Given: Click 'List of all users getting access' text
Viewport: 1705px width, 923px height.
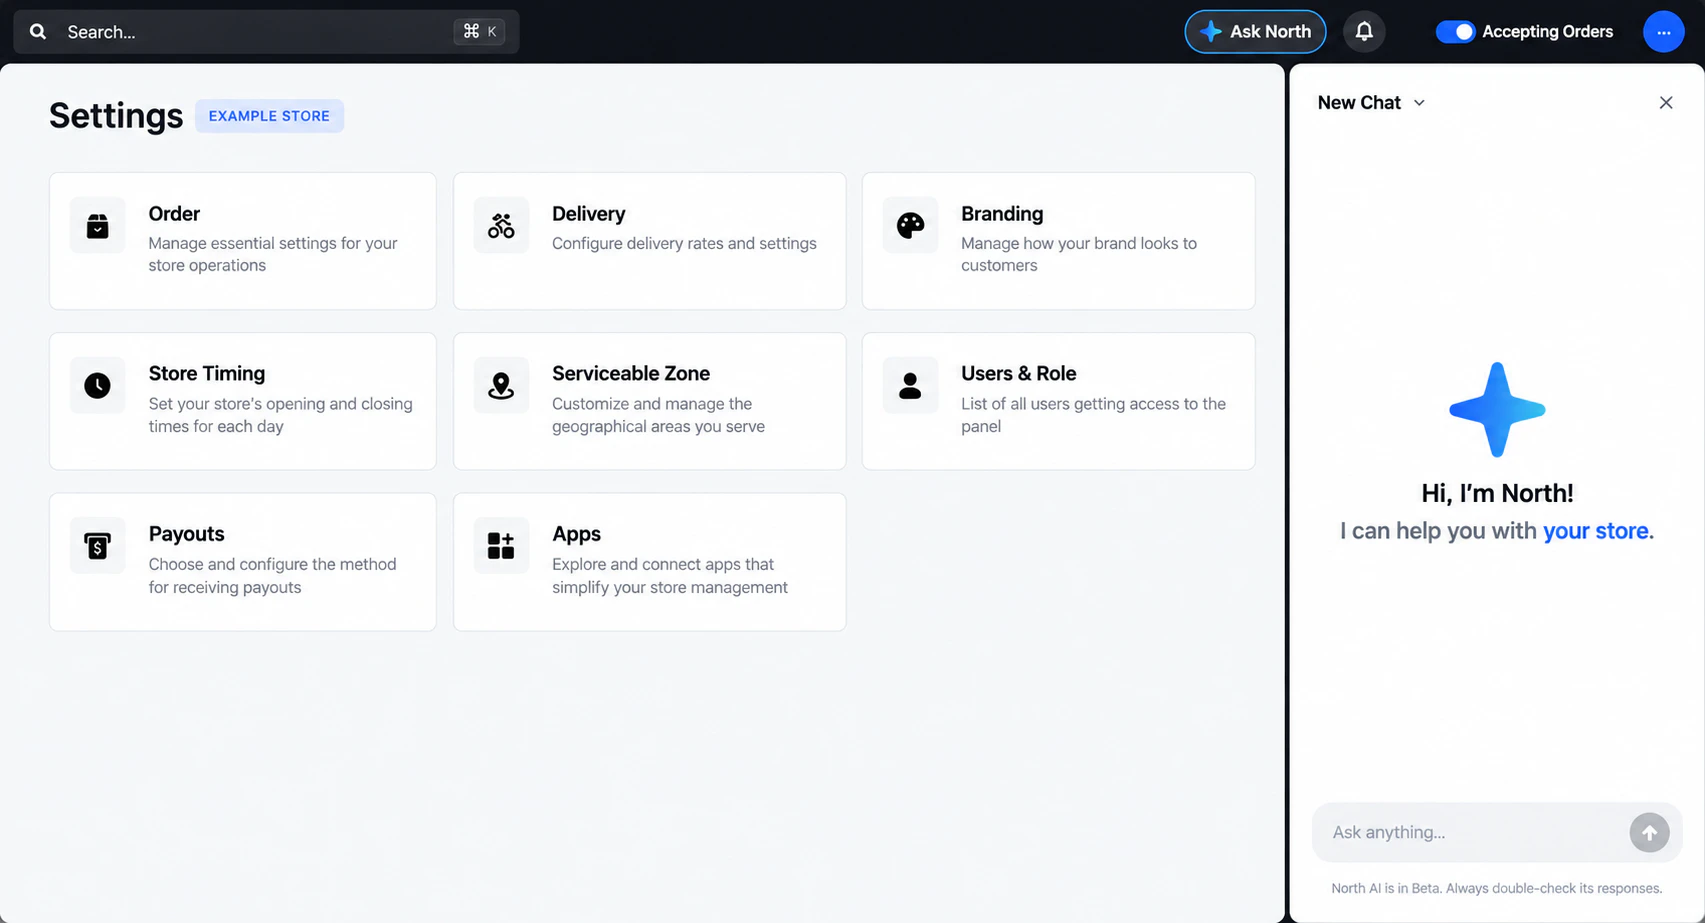Looking at the screenshot, I should (1093, 415).
